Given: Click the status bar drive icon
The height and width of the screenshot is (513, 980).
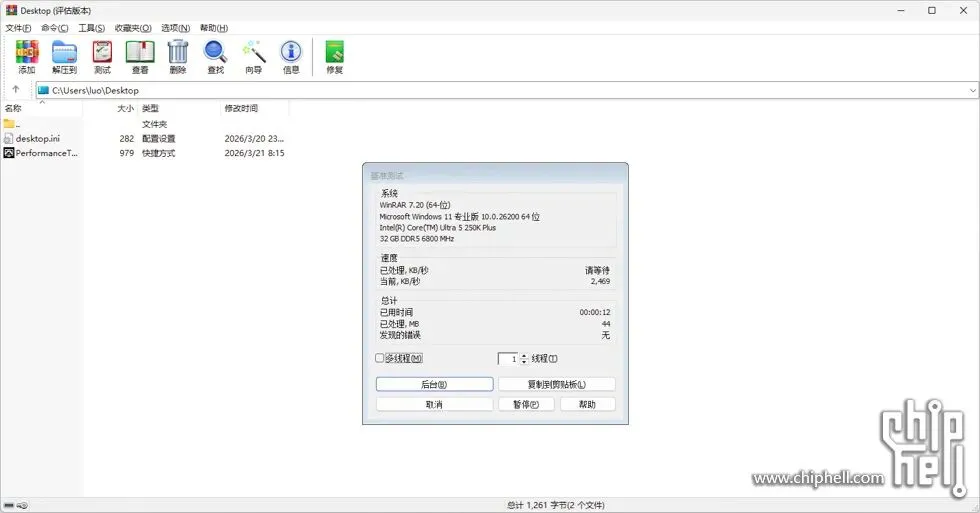Looking at the screenshot, I should click(9, 505).
